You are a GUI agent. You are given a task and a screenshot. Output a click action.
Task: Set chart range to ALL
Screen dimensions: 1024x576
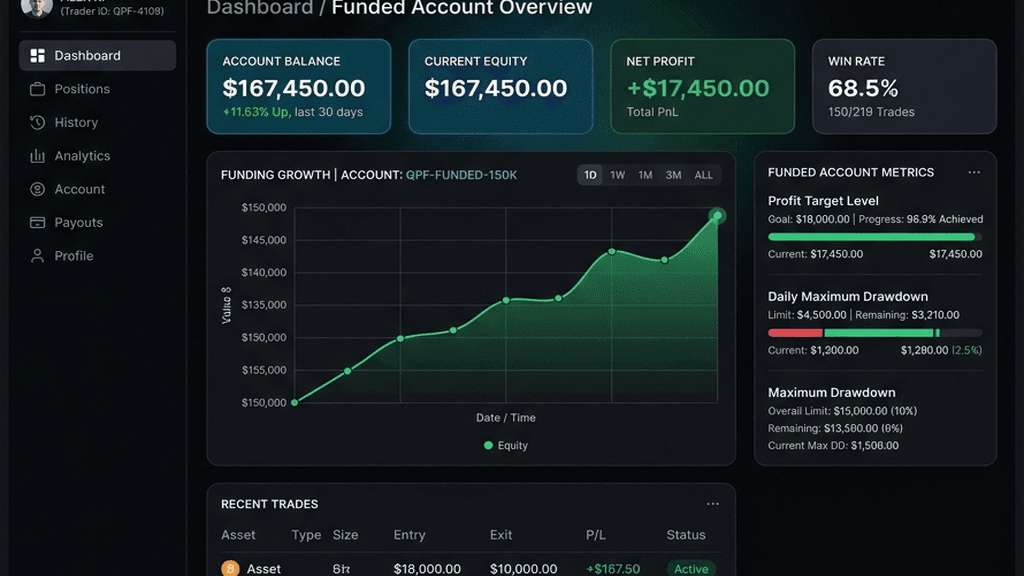point(703,175)
